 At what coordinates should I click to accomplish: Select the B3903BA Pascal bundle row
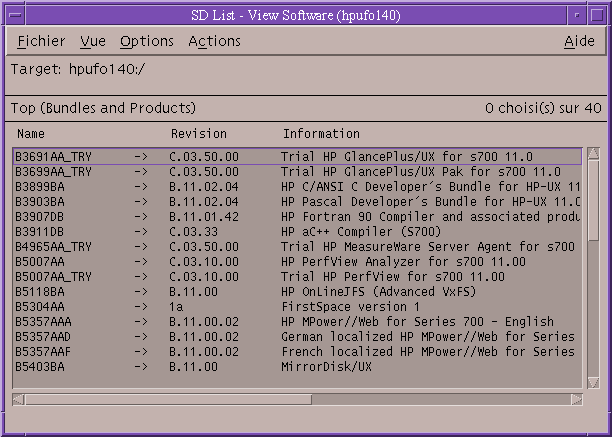click(x=297, y=202)
